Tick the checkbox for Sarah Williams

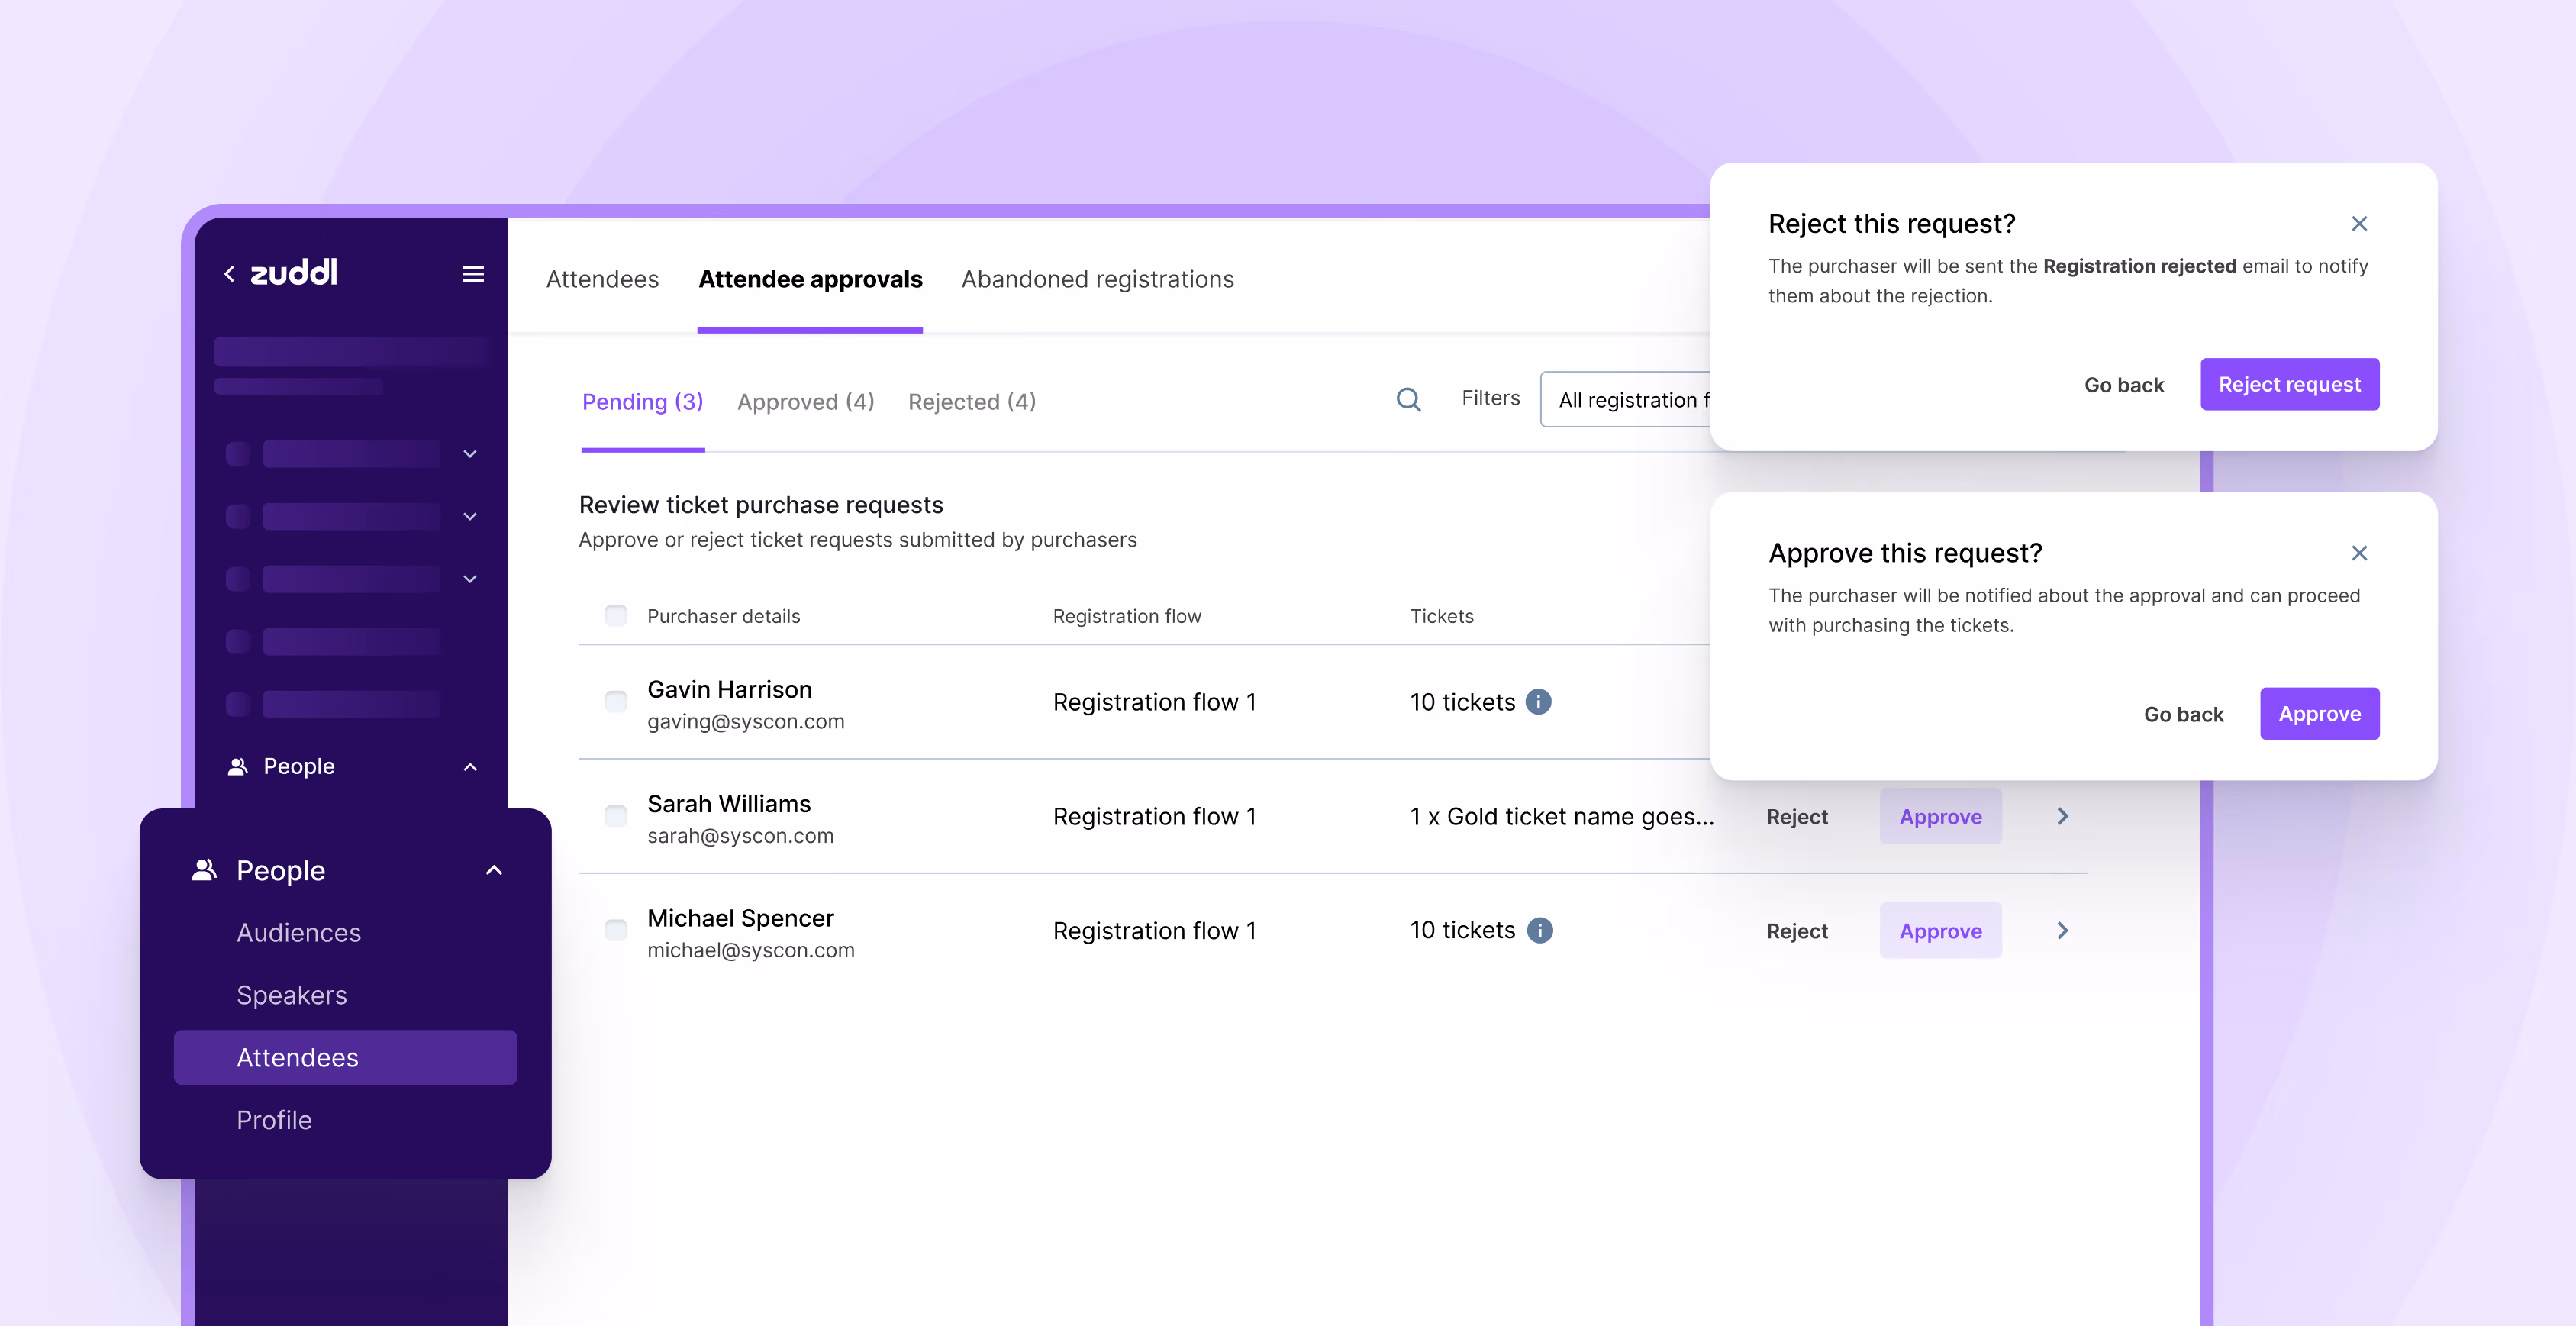[x=616, y=816]
